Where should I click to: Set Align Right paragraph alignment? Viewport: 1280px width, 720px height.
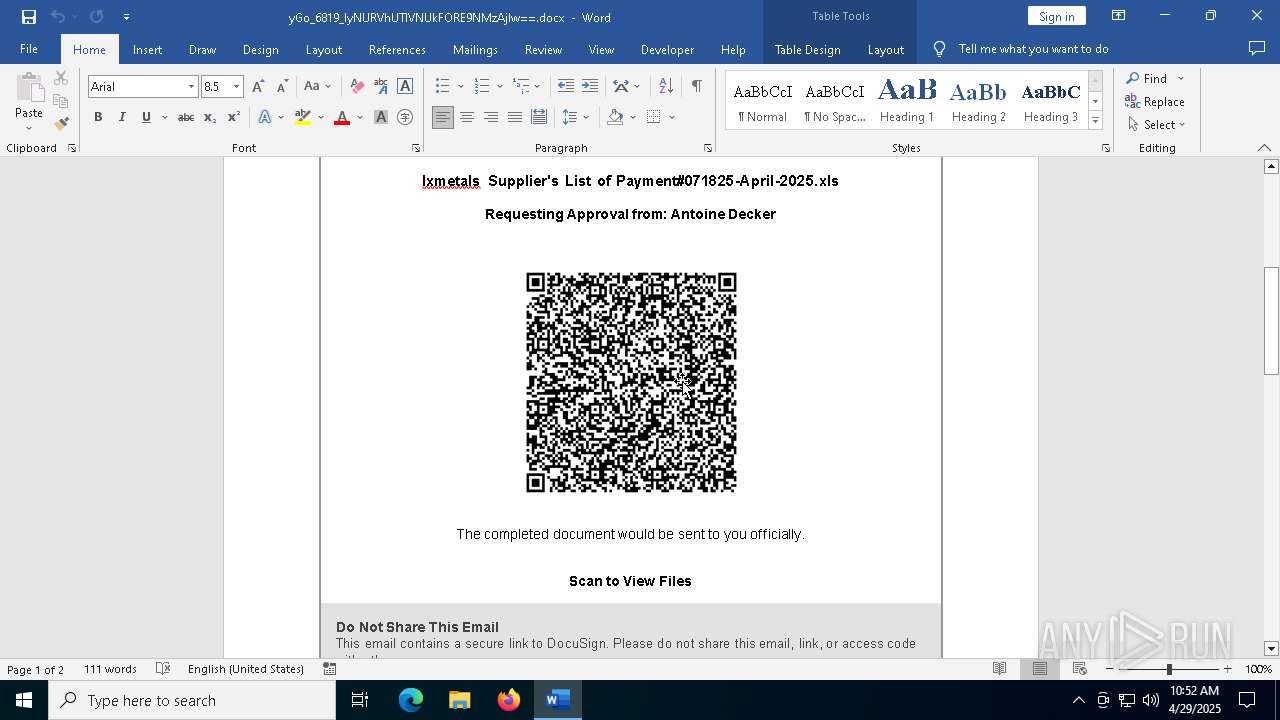tap(491, 118)
